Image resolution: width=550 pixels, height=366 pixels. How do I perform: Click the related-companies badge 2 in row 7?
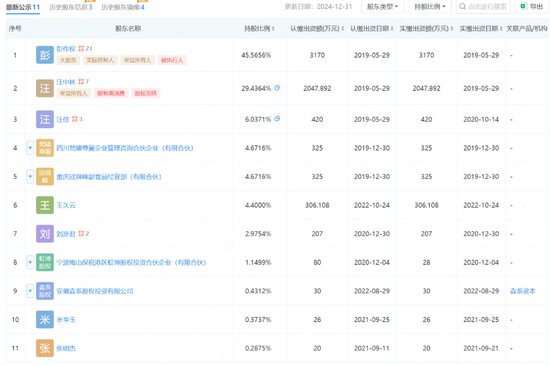coord(83,233)
